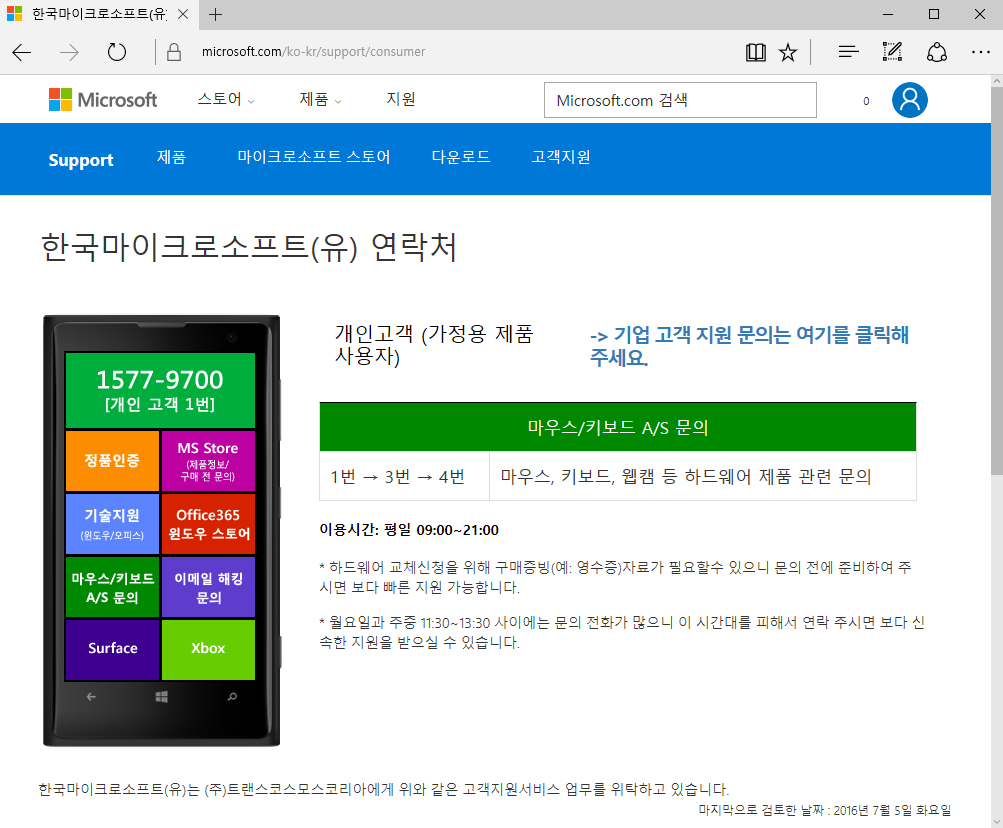The width and height of the screenshot is (1003, 828).
Task: Open the More actions ellipsis menu
Action: pos(981,52)
